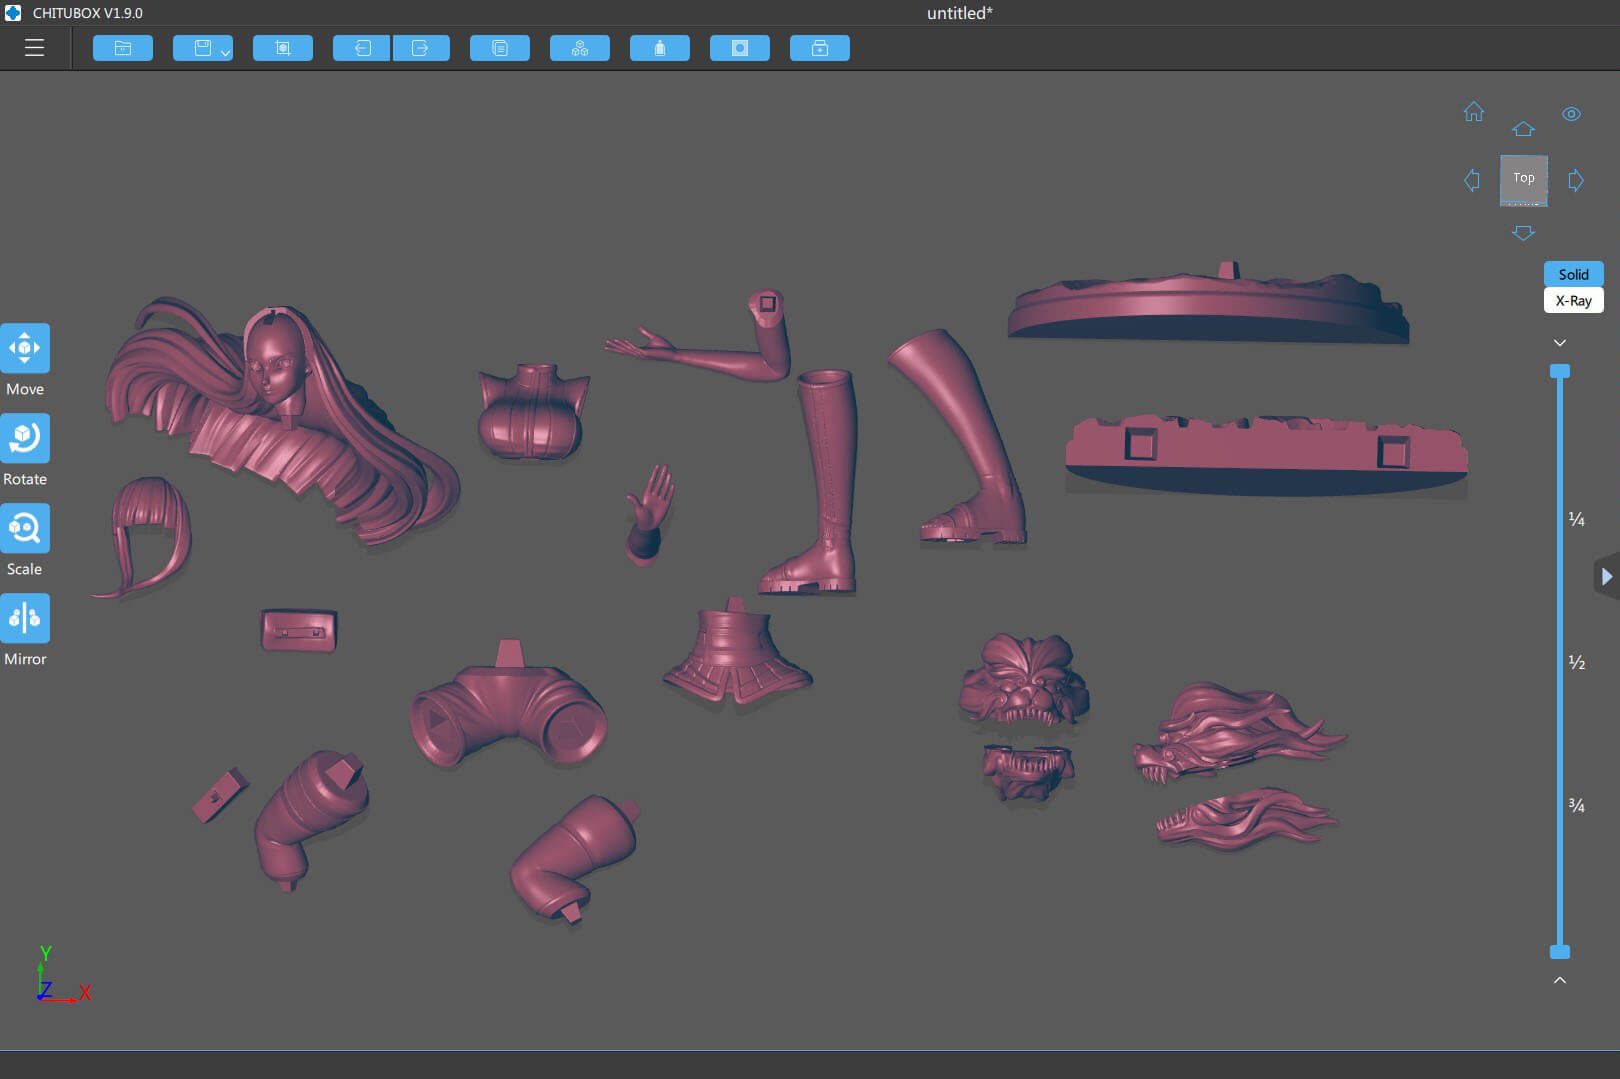Click the right arrow of the view cube

(x=1576, y=181)
